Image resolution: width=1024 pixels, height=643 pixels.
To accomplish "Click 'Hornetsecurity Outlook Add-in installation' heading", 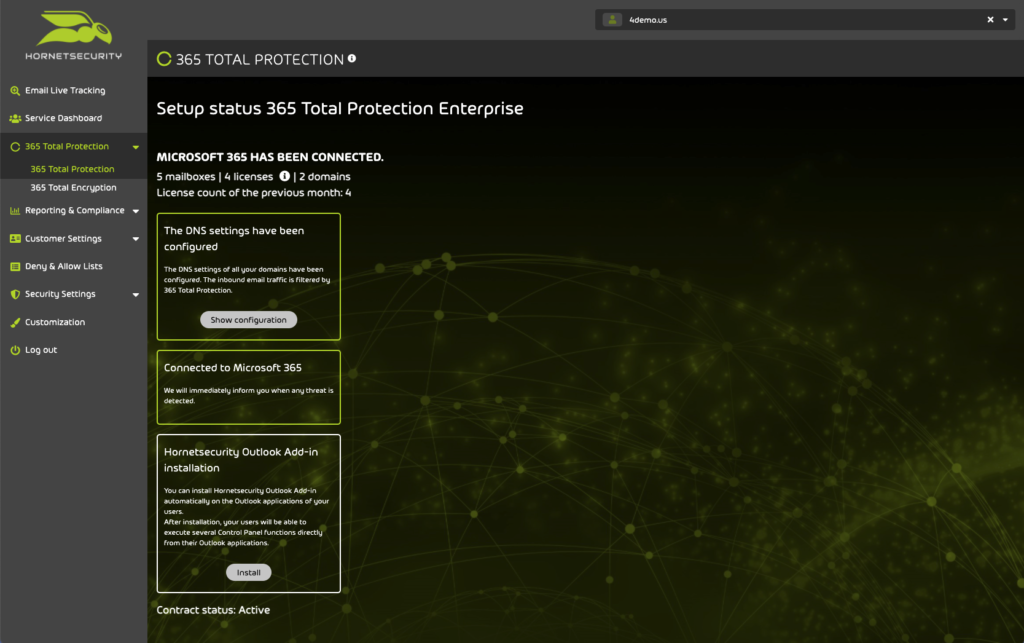I will click(x=241, y=460).
